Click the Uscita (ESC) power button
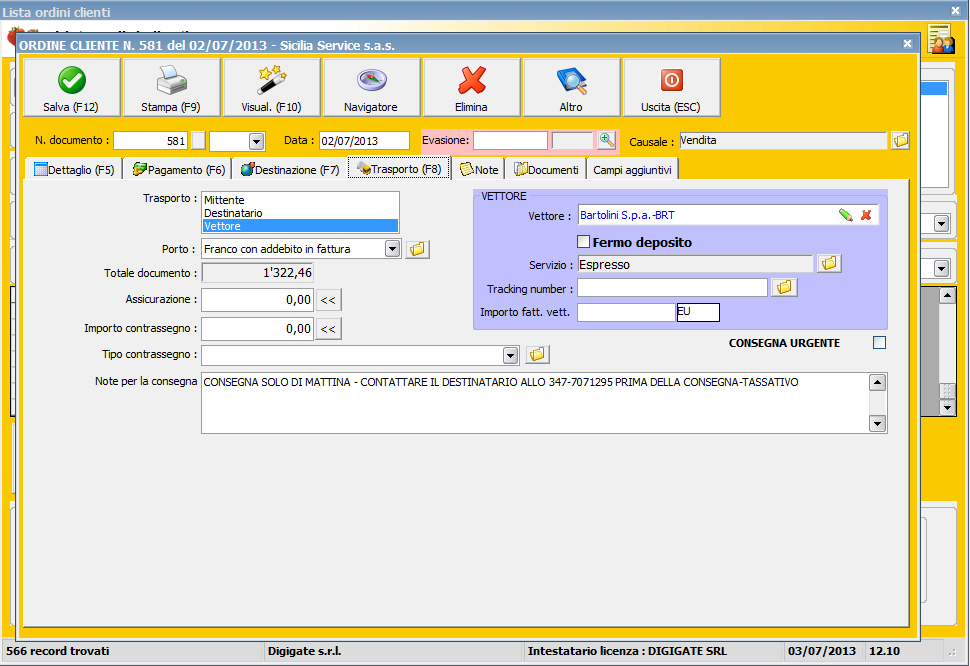Image resolution: width=970 pixels, height=666 pixels. click(x=671, y=87)
